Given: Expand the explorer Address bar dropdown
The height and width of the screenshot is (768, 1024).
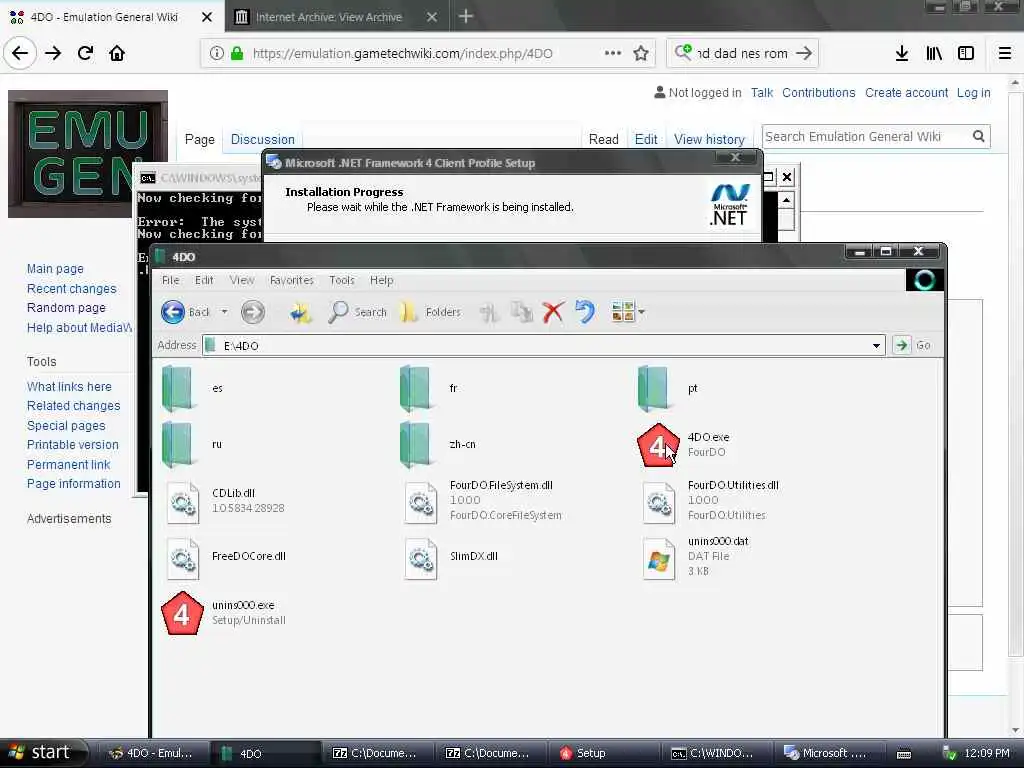Looking at the screenshot, I should pyautogui.click(x=876, y=345).
